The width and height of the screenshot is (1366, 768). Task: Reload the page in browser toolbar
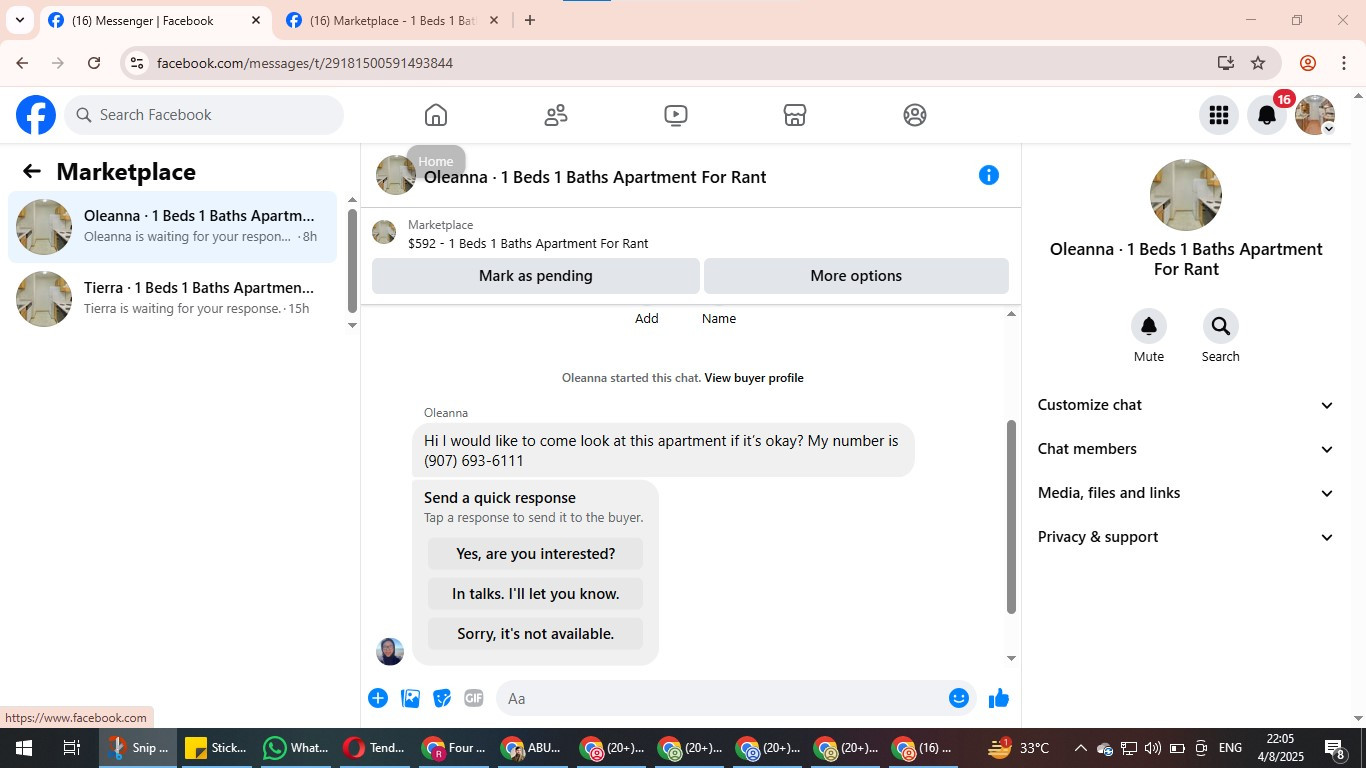point(94,63)
